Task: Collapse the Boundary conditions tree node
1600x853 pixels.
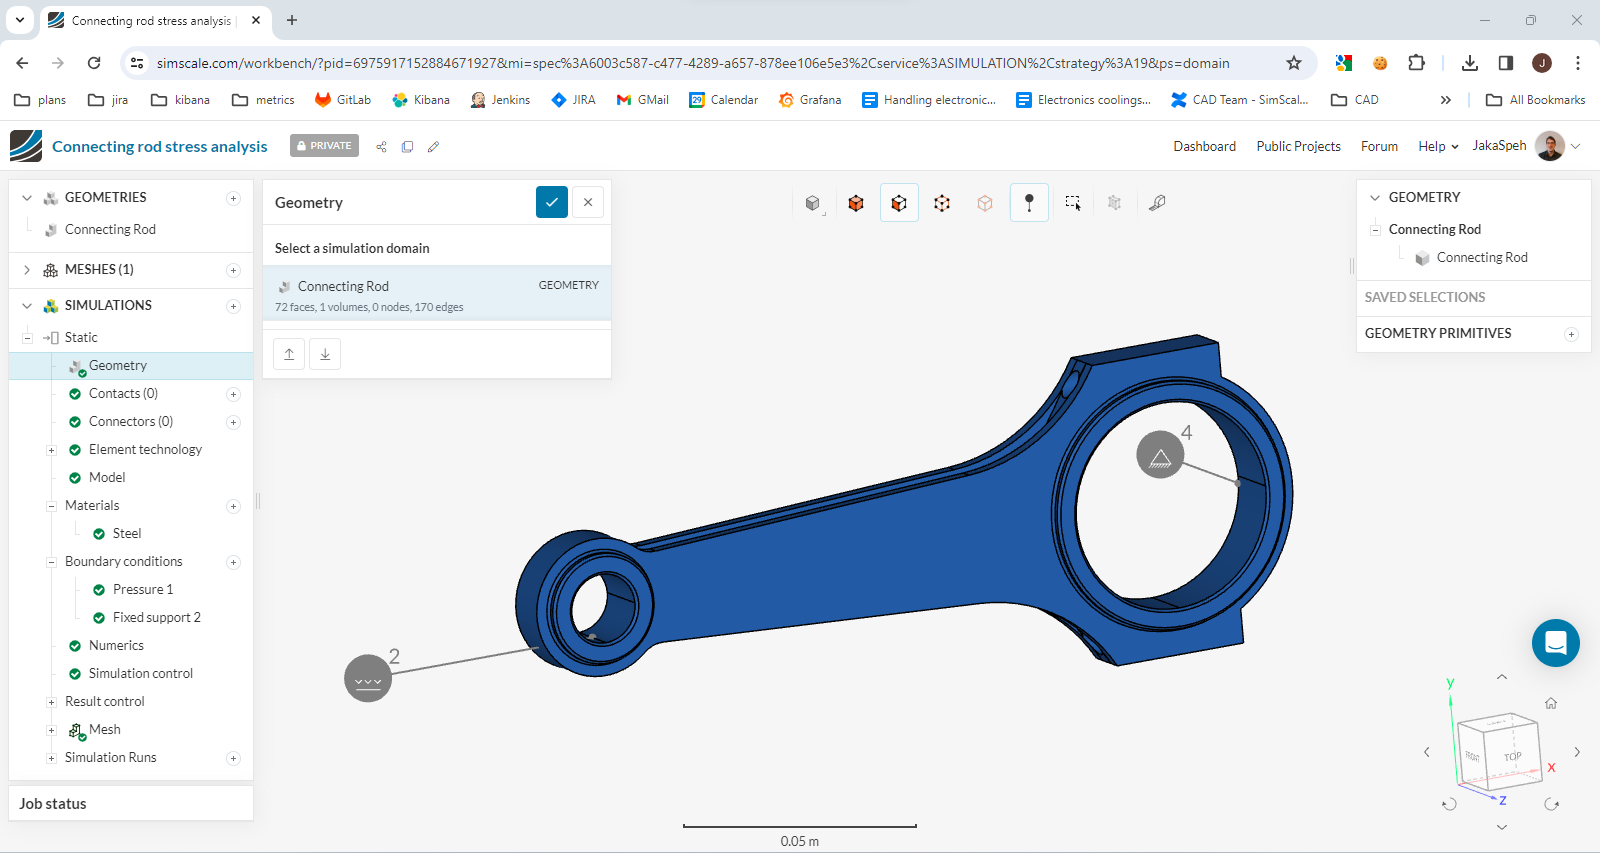Action: point(51,562)
